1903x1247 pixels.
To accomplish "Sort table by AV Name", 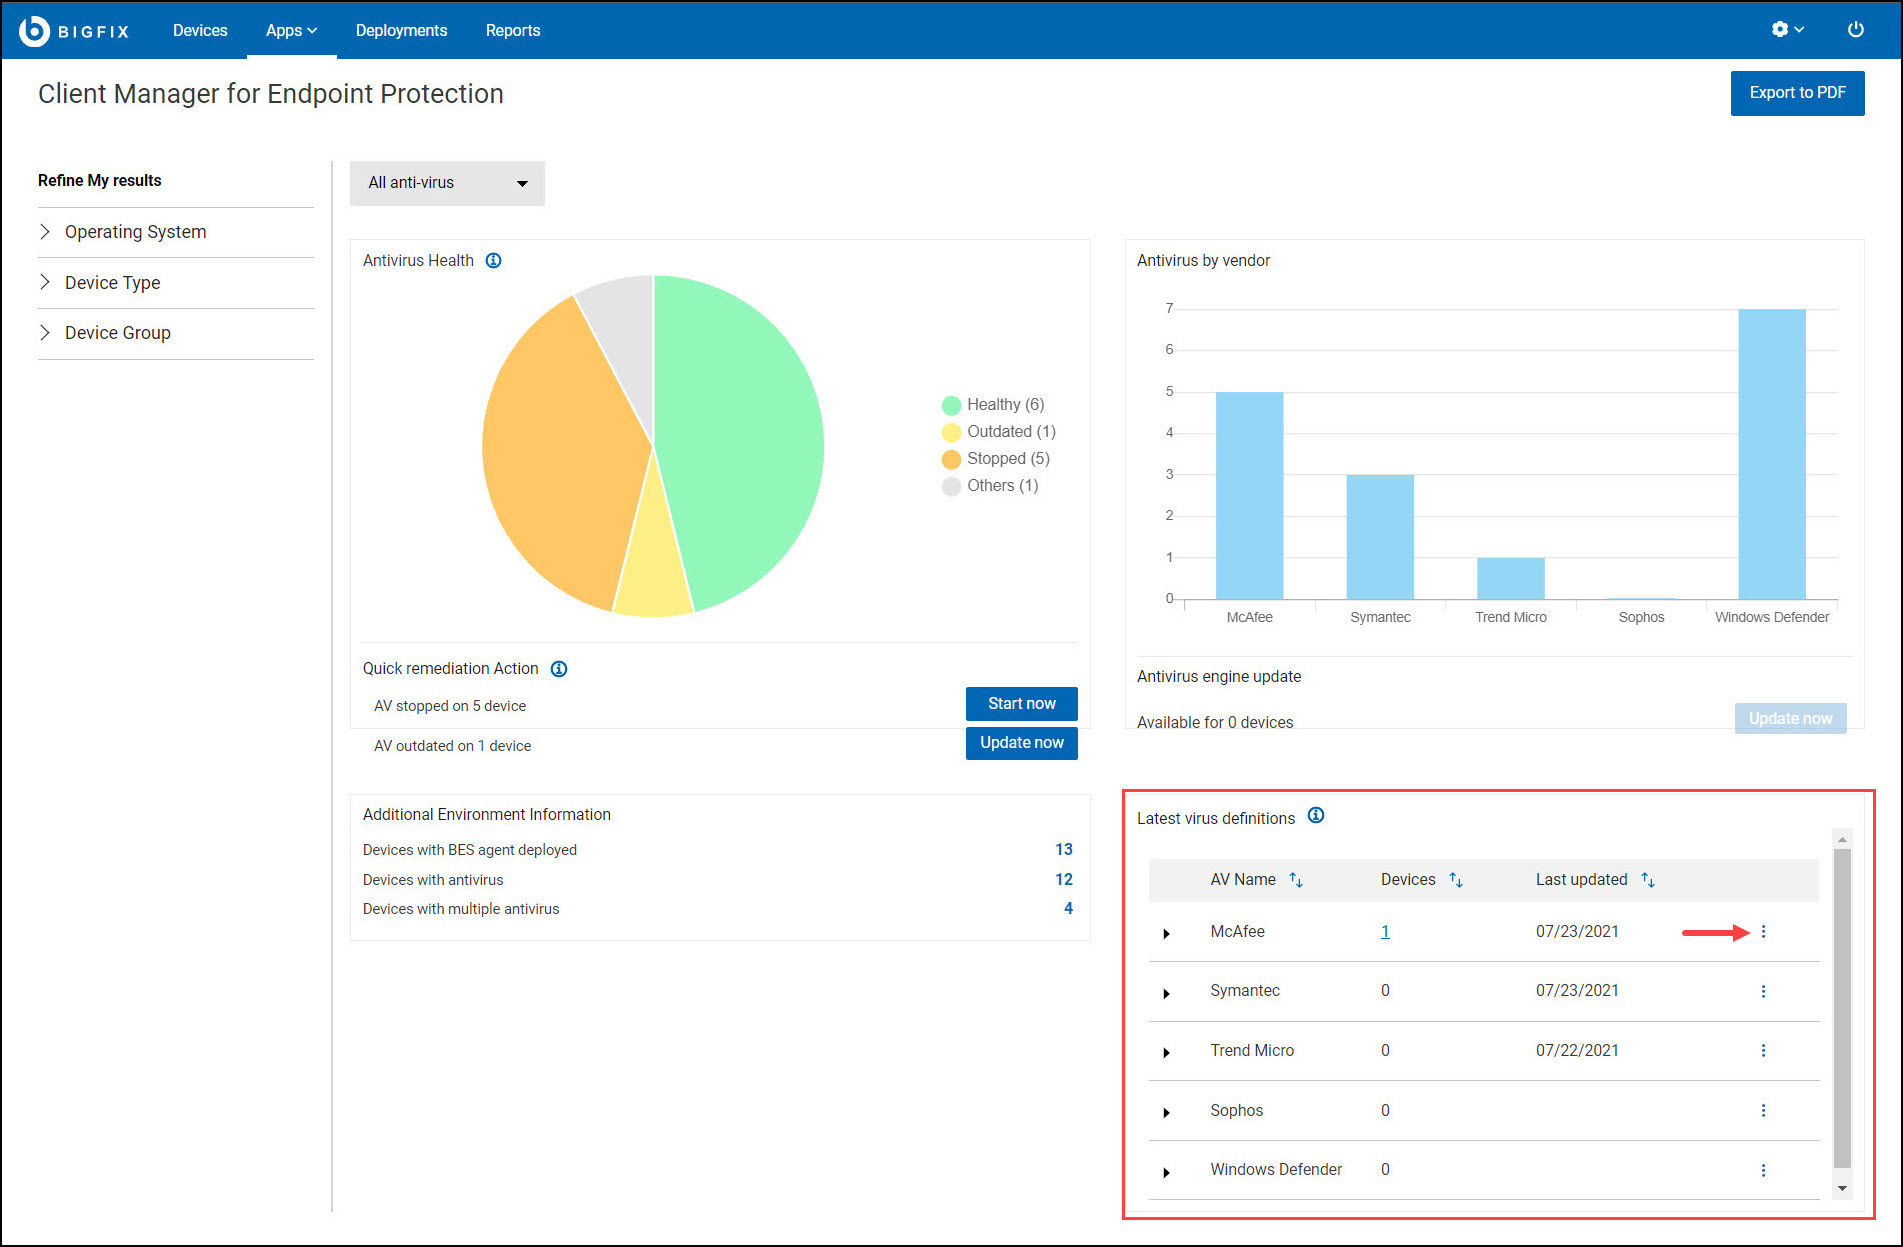I will coord(1296,880).
